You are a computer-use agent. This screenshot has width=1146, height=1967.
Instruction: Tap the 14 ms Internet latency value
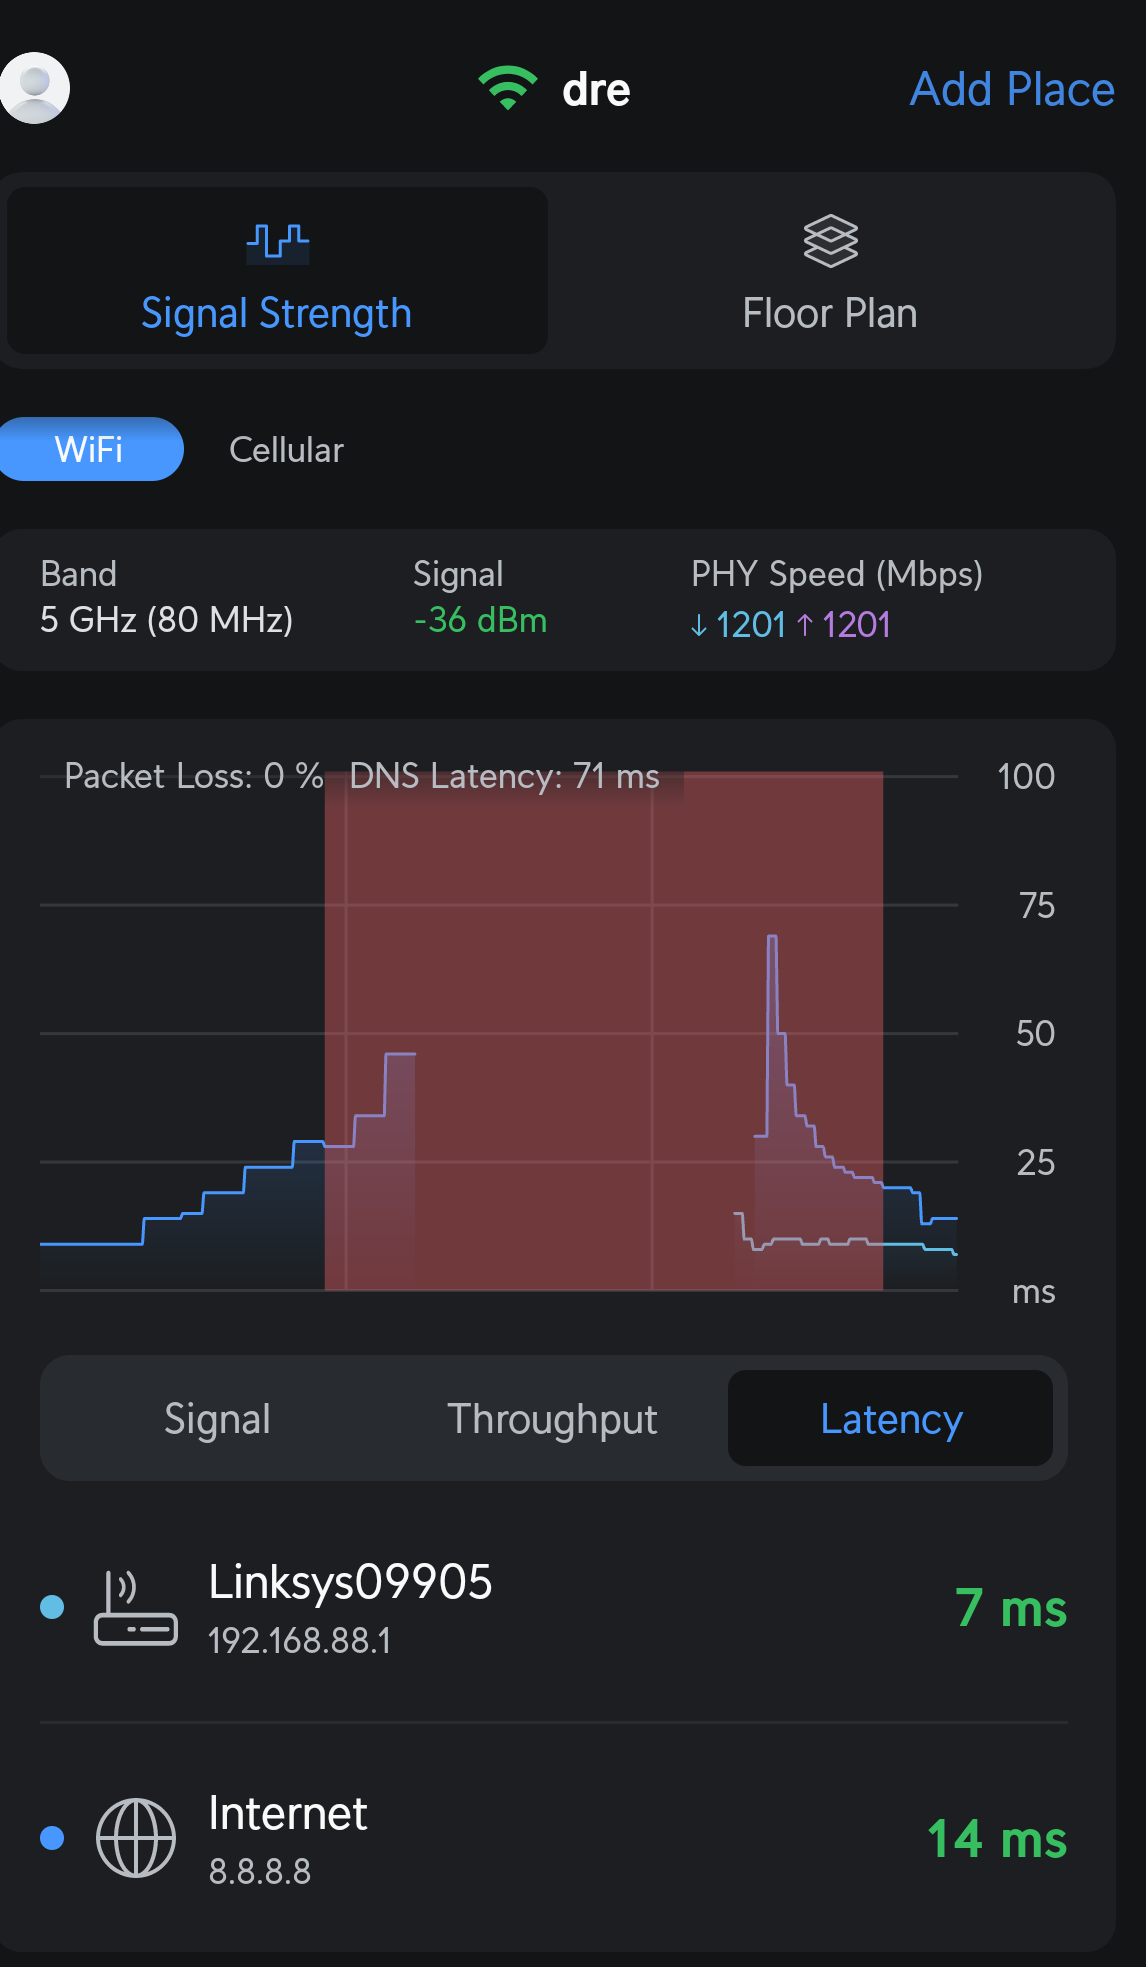click(996, 1839)
